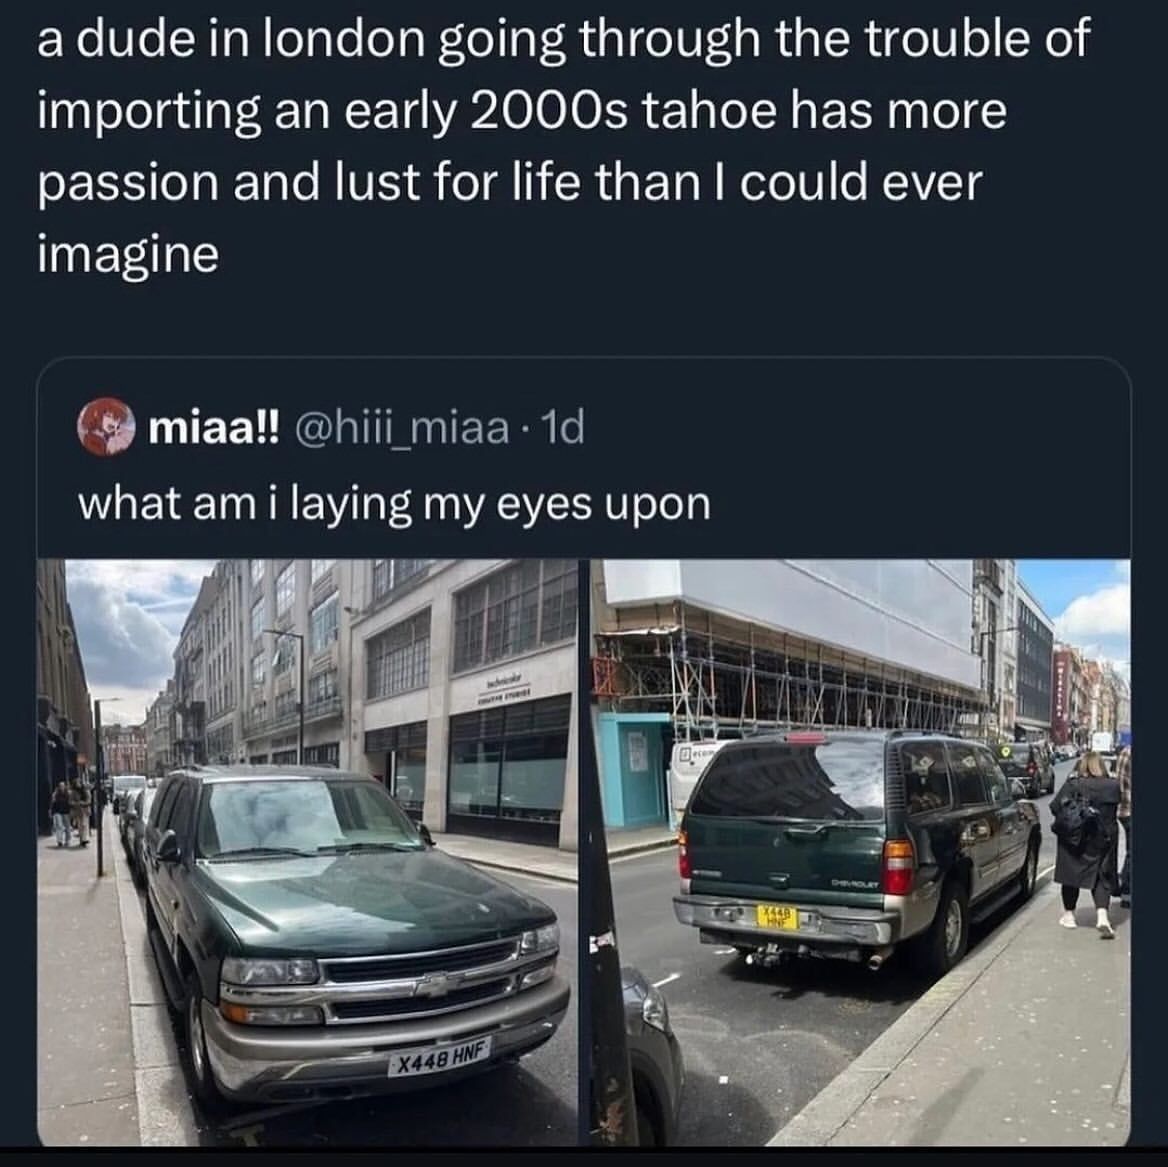Viewport: 1168px width, 1167px height.
Task: Click the yellow rear license plate
Action: [778, 915]
